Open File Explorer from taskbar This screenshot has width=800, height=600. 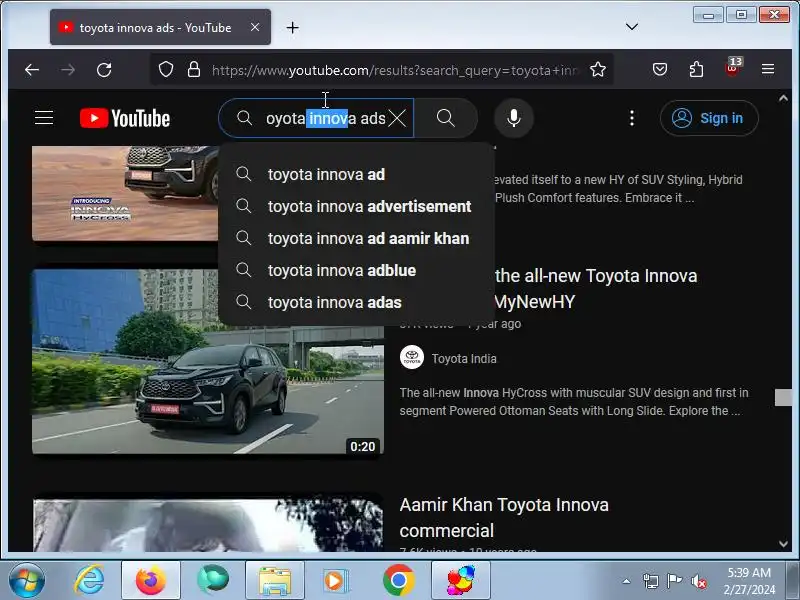(275, 580)
